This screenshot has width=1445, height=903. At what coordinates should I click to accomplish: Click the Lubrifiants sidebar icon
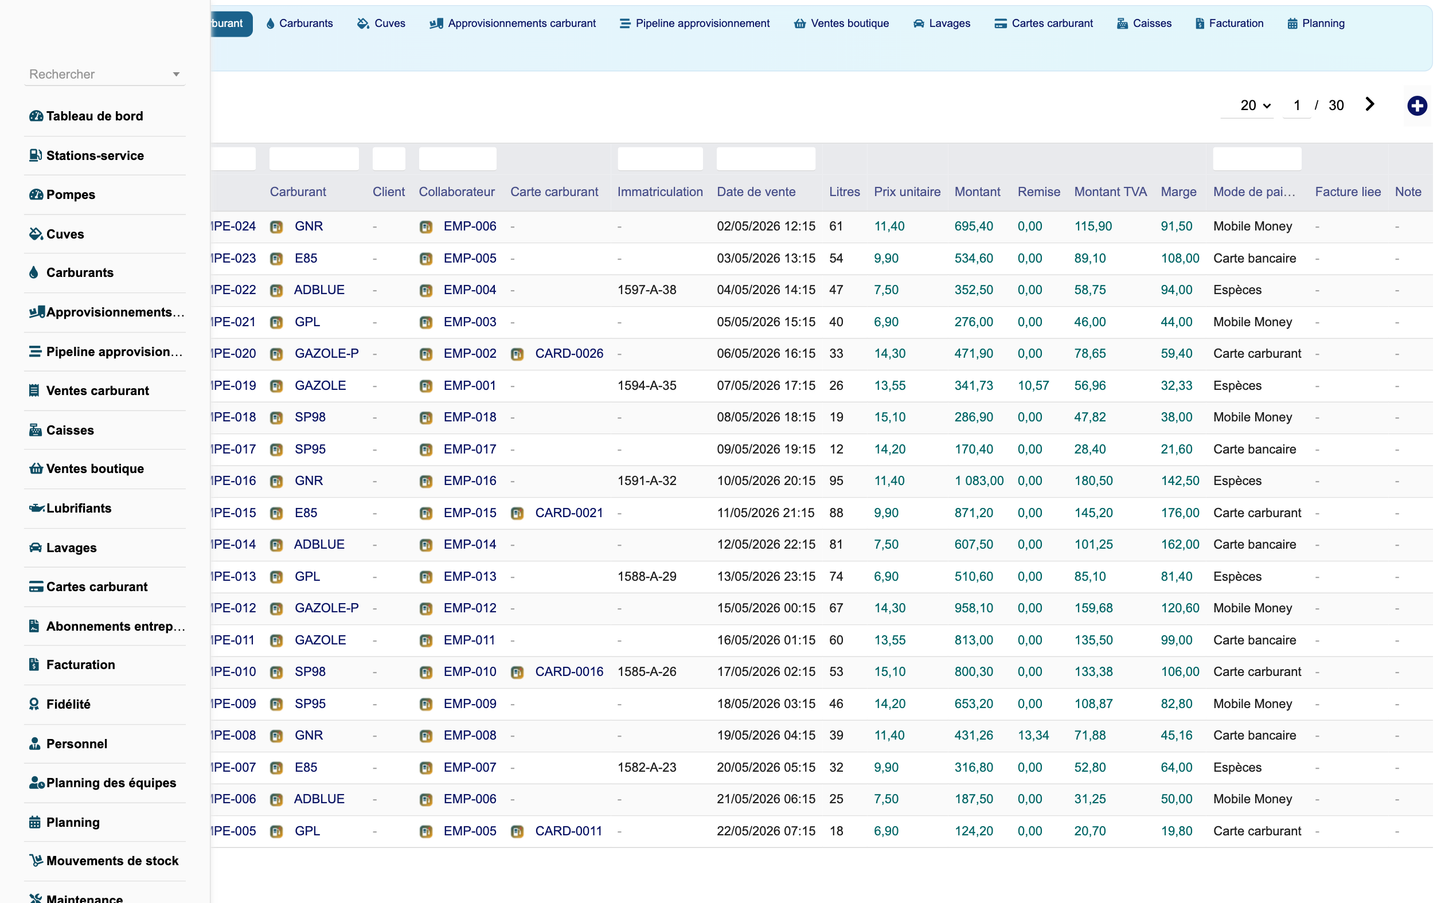click(36, 508)
